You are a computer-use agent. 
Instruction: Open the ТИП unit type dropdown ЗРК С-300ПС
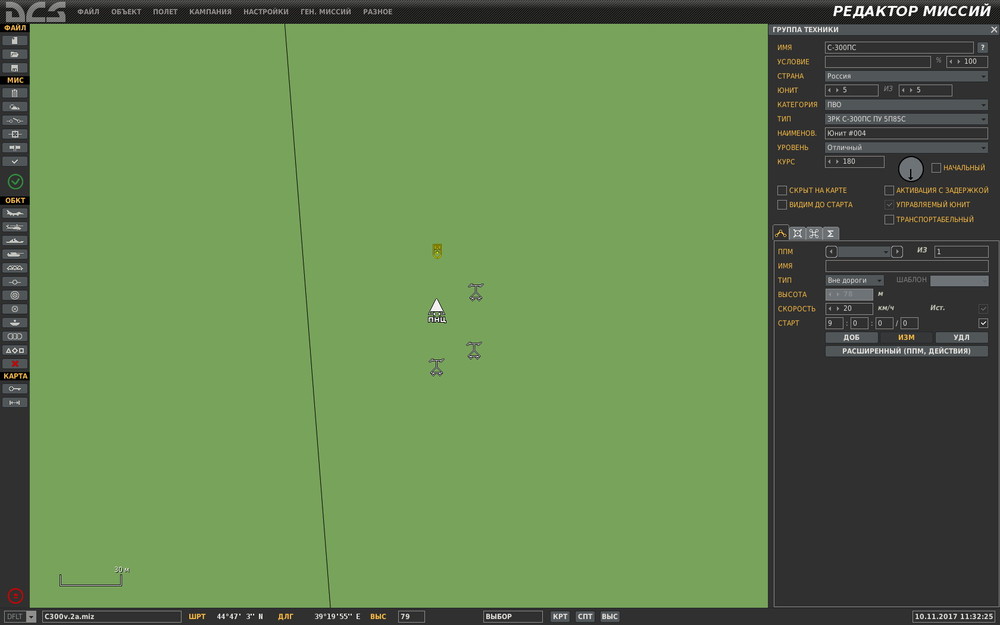pyautogui.click(x=906, y=119)
